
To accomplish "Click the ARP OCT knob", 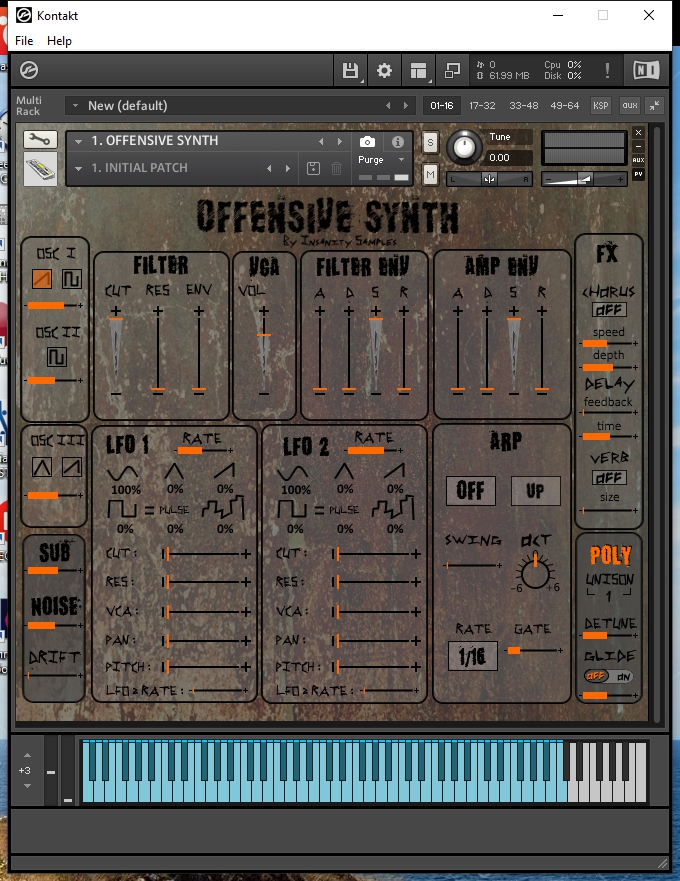I will pyautogui.click(x=535, y=572).
